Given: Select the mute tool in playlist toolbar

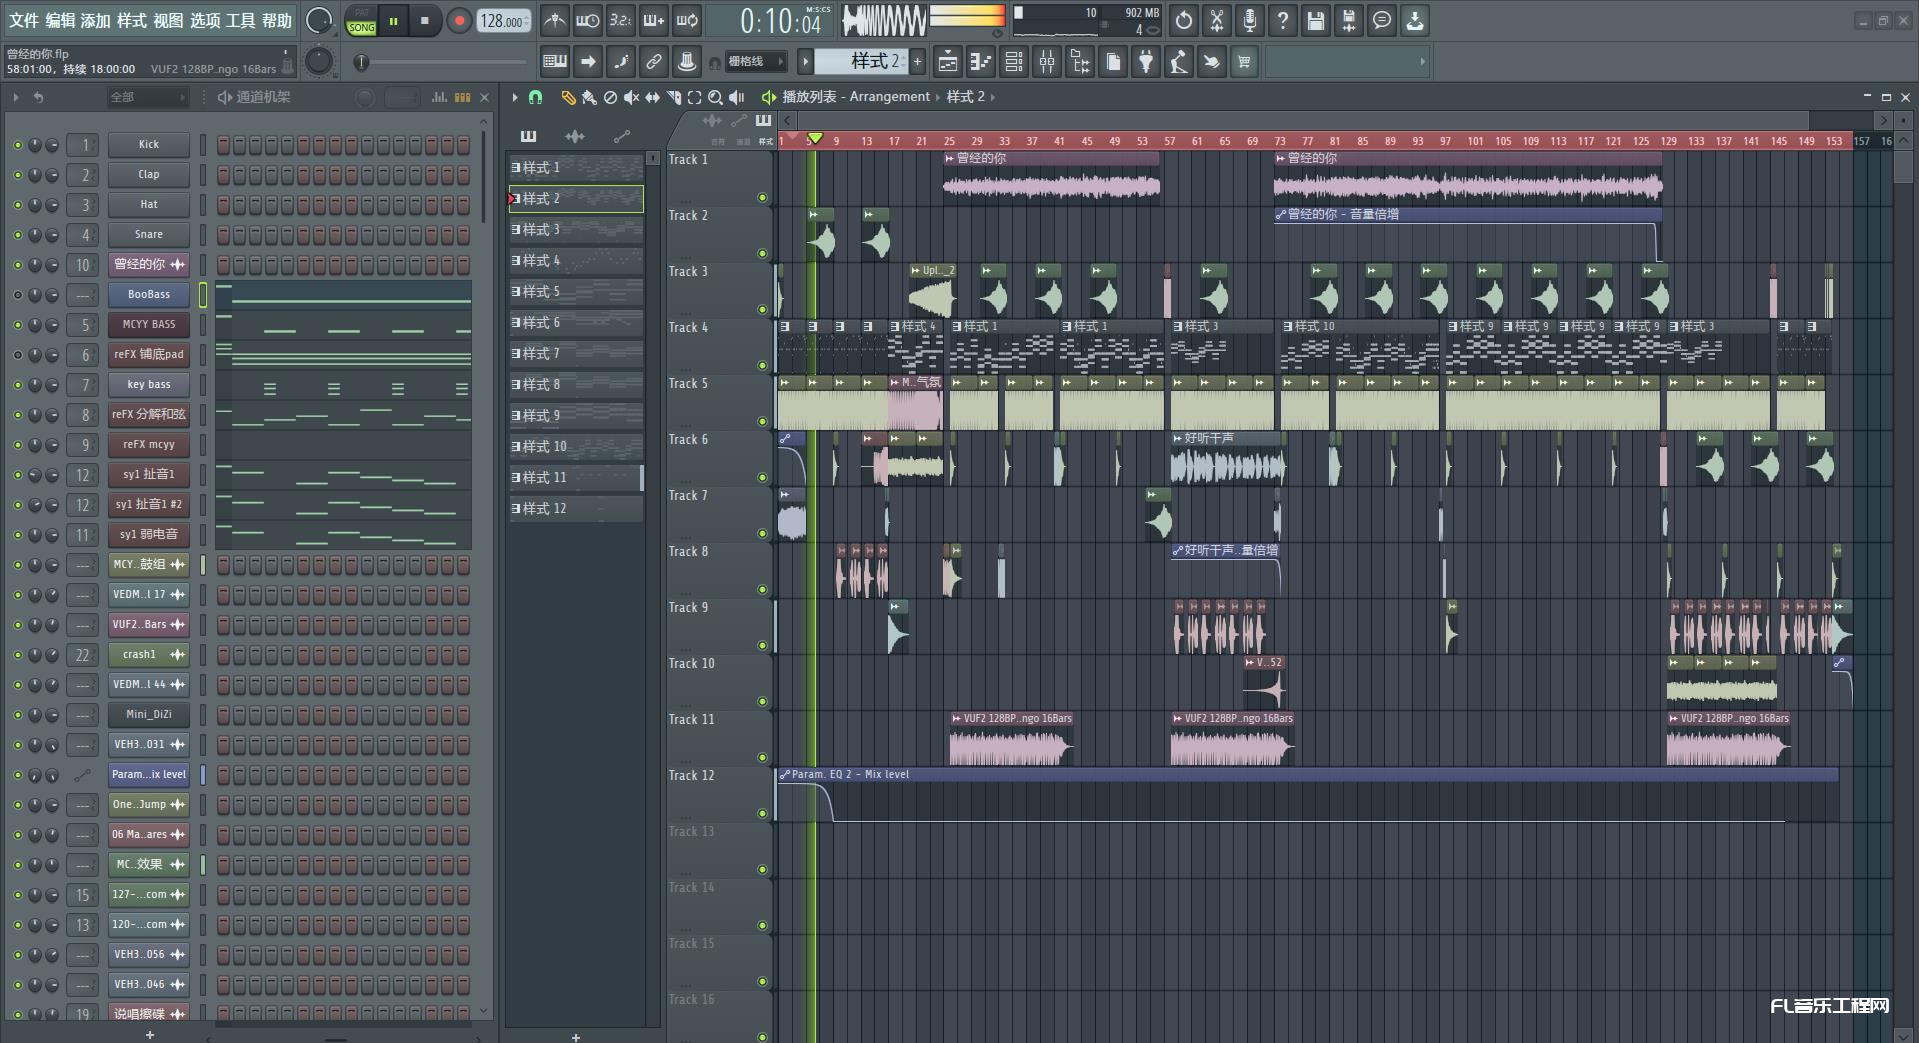Looking at the screenshot, I should [x=631, y=97].
